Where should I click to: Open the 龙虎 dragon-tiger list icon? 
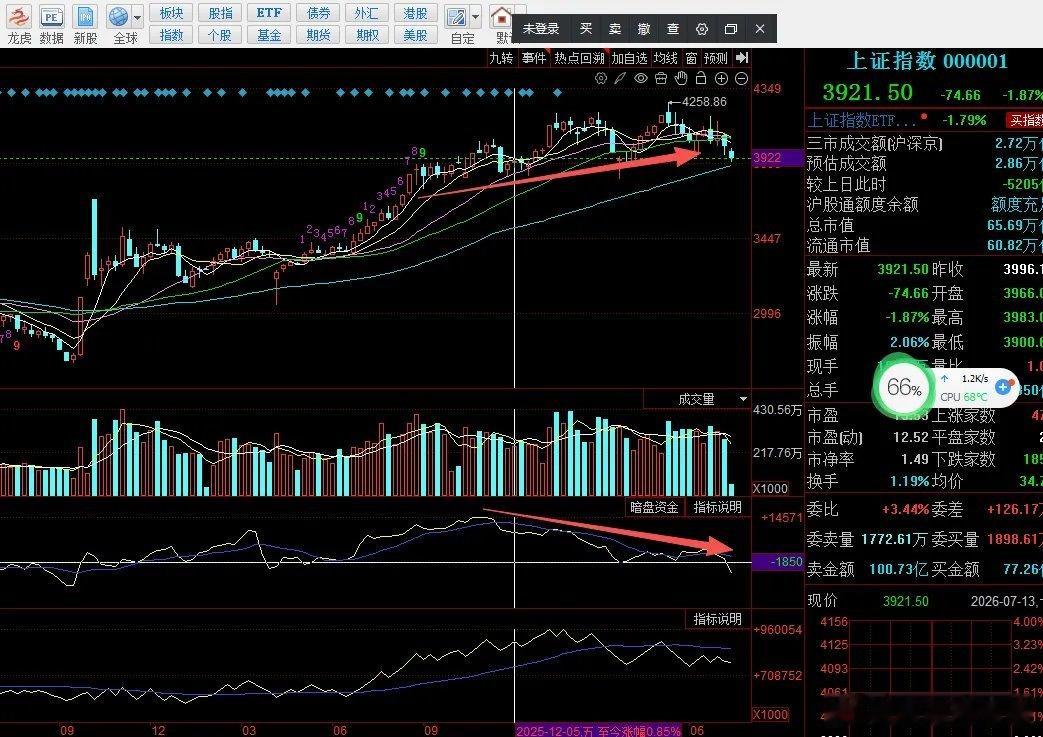coord(19,17)
